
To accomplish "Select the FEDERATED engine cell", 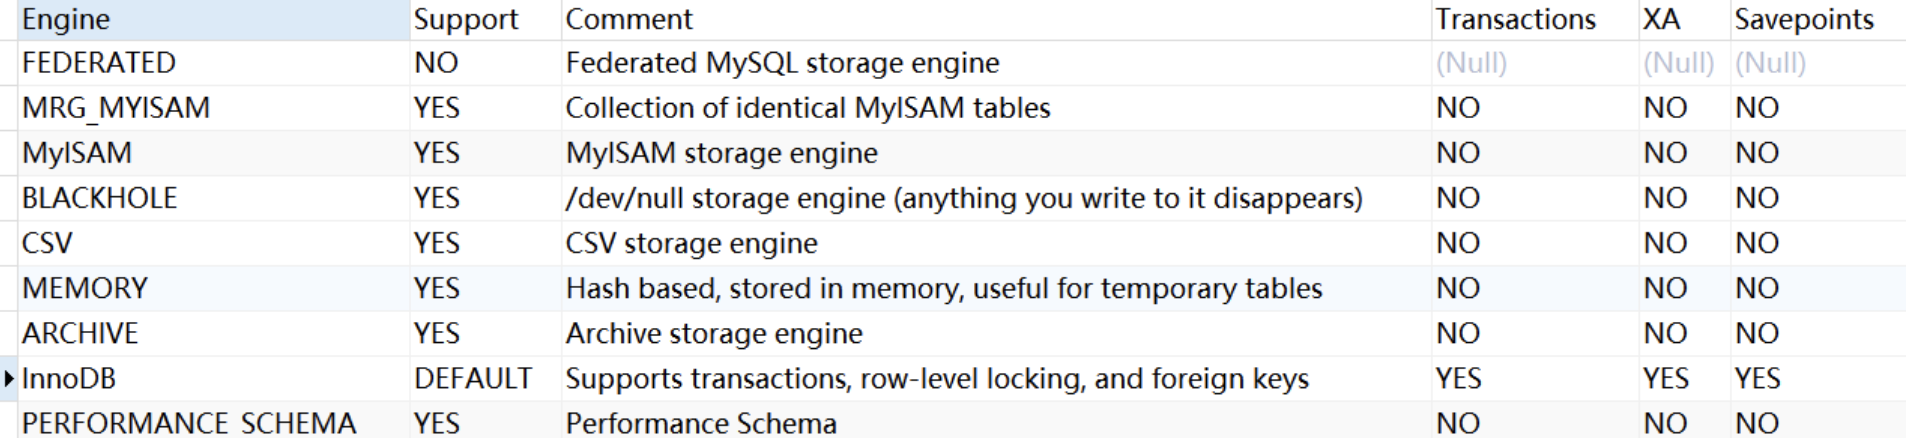I will coord(213,63).
